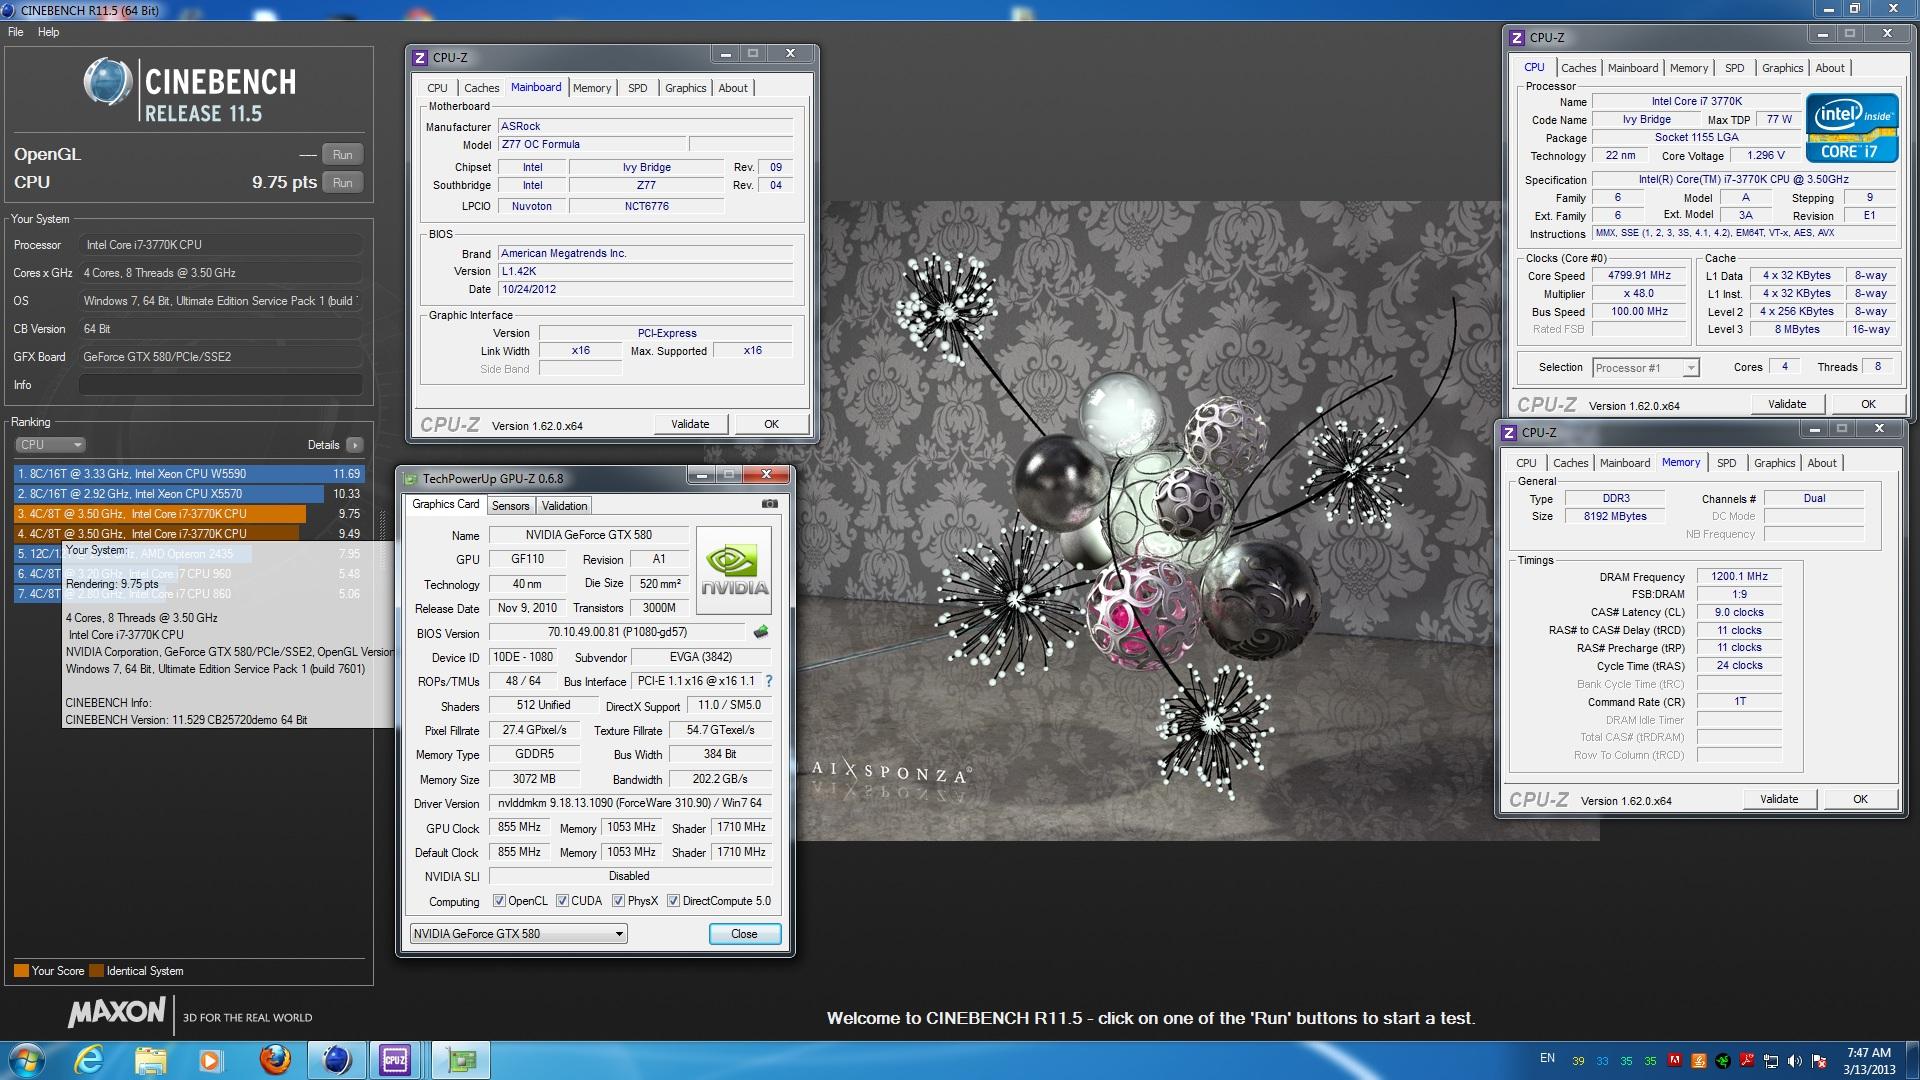
Task: Open About tab in top-right CPU-Z window
Action: [x=1830, y=68]
